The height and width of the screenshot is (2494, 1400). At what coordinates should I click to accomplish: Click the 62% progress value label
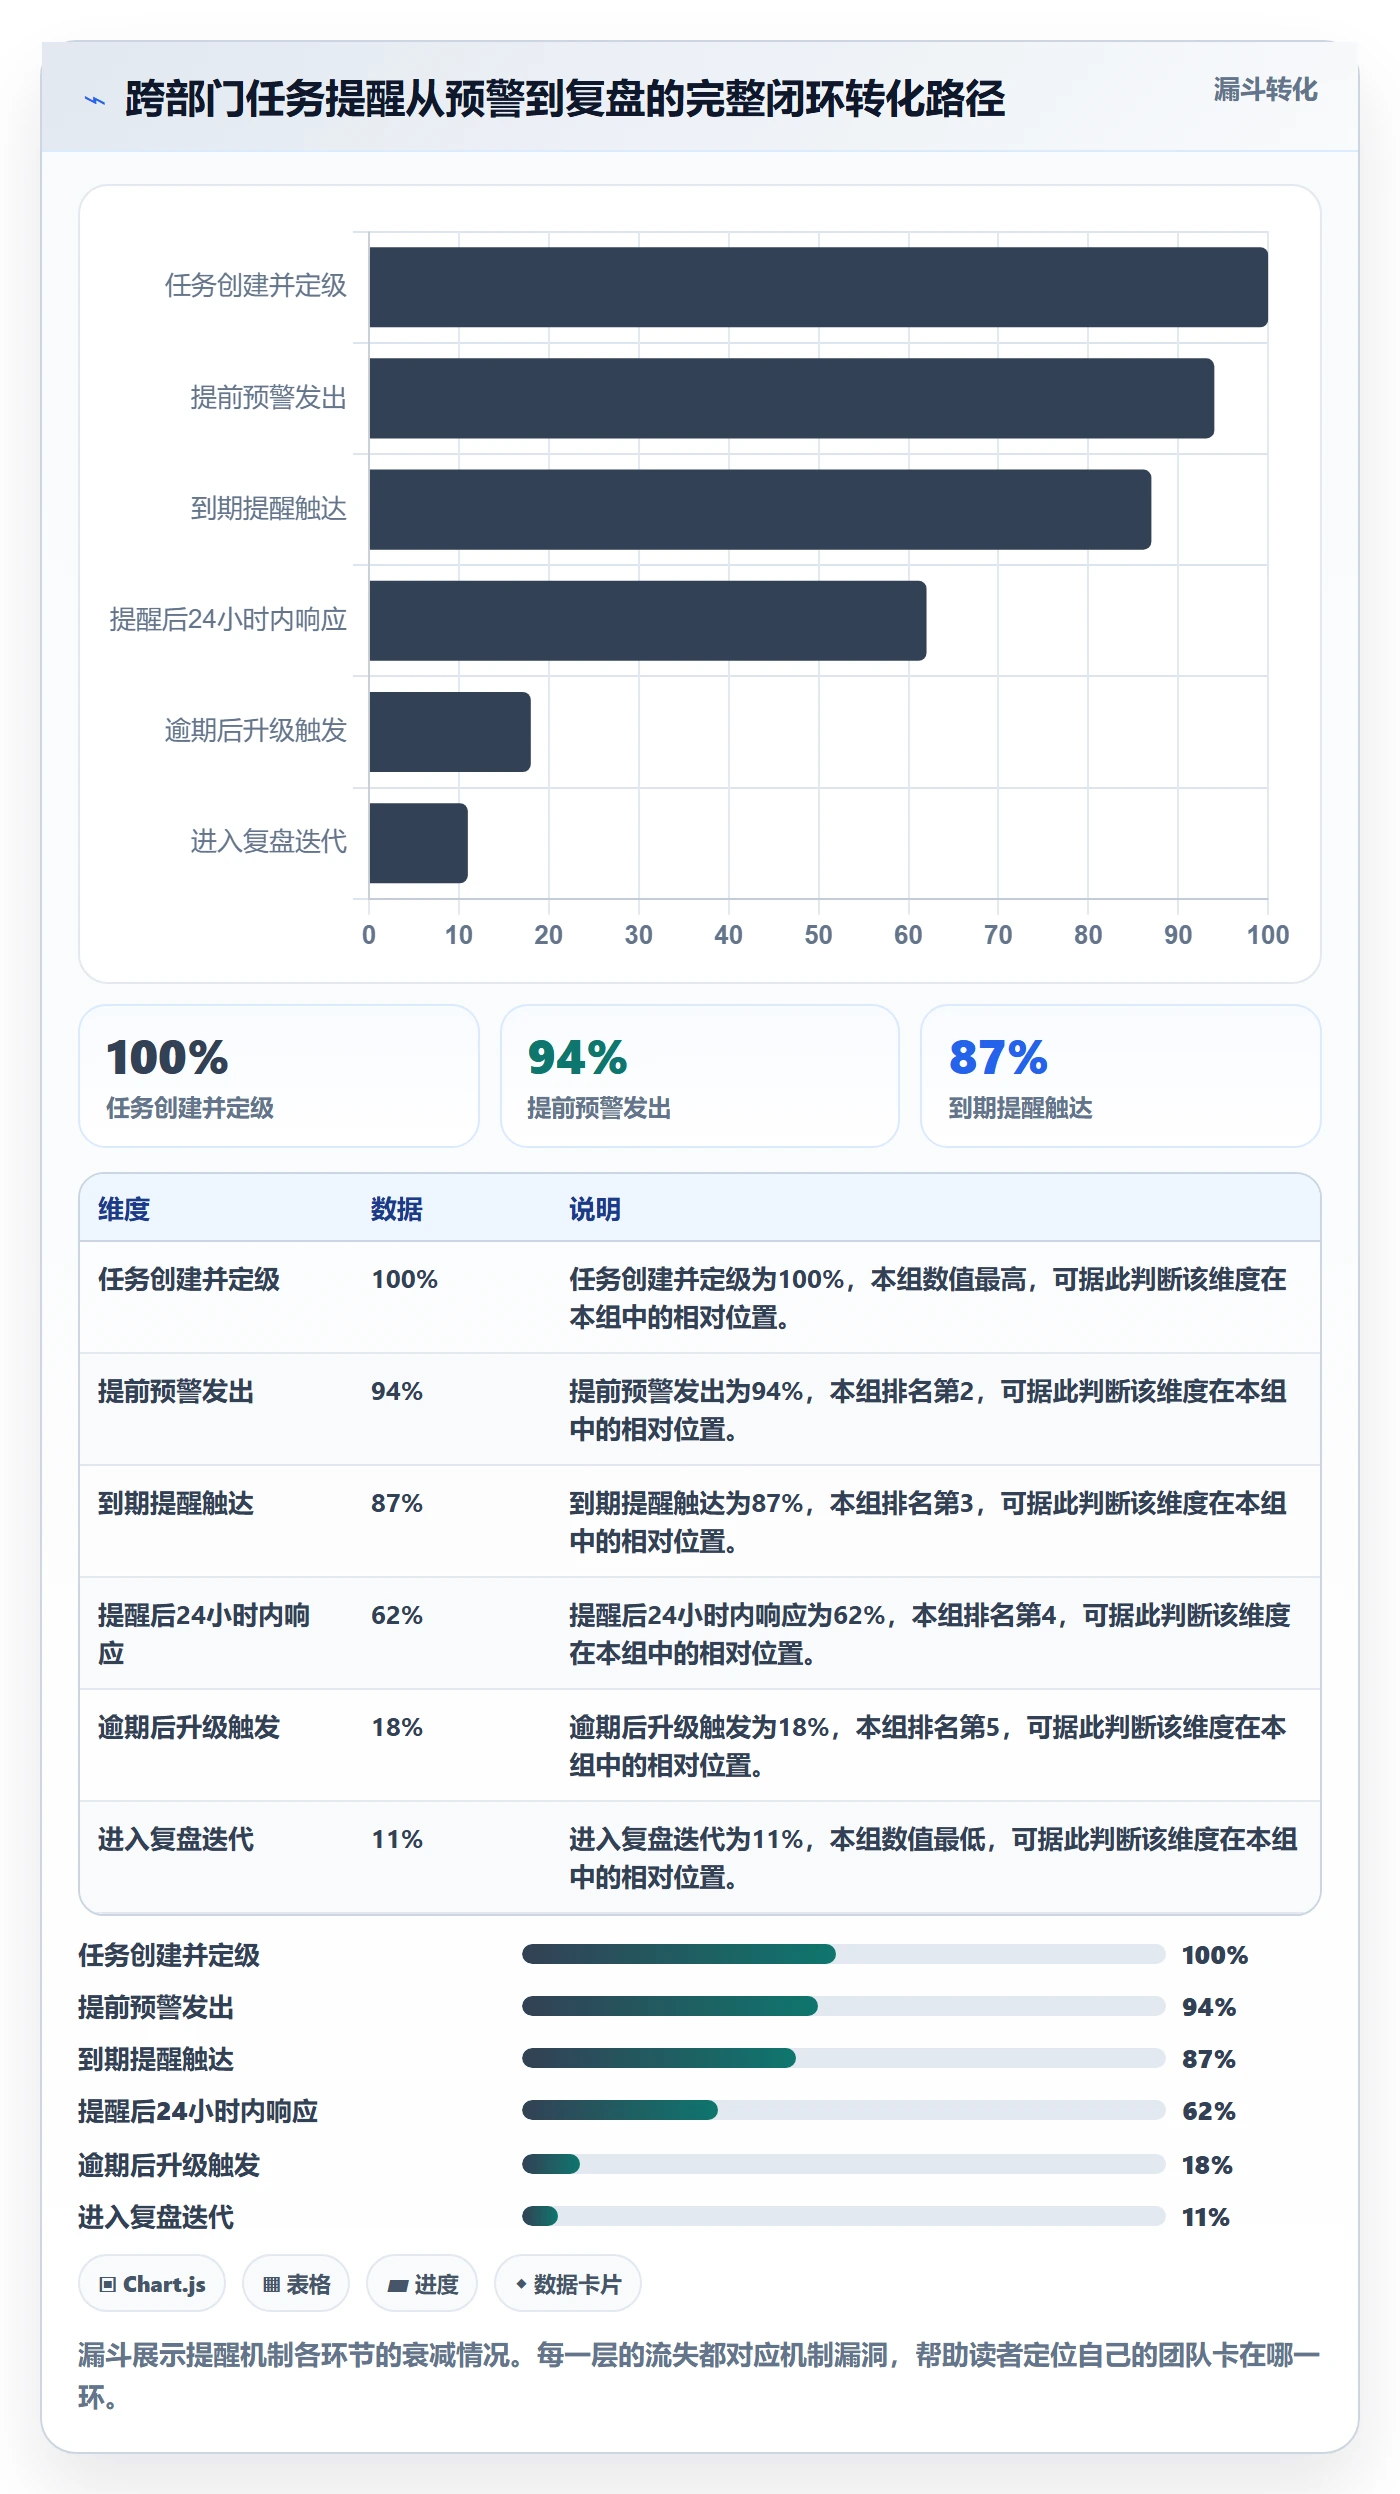(1209, 2111)
